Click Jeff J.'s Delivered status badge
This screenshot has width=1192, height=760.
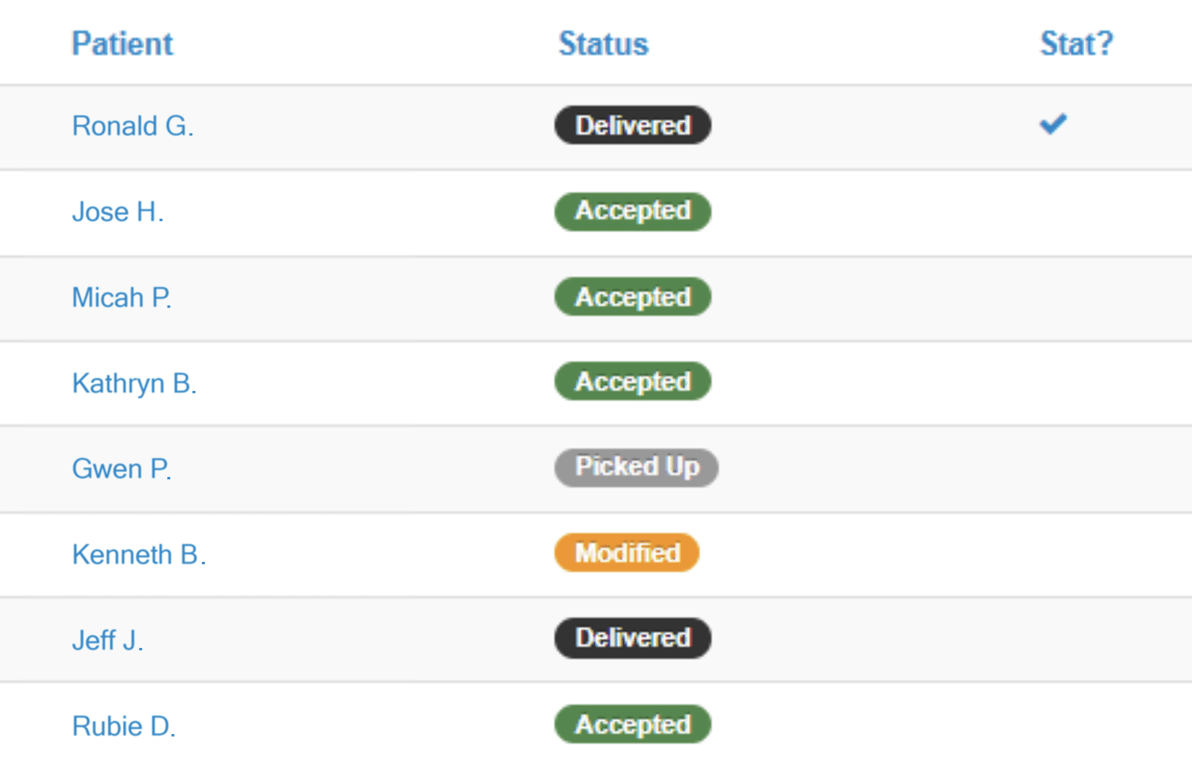tap(632, 638)
